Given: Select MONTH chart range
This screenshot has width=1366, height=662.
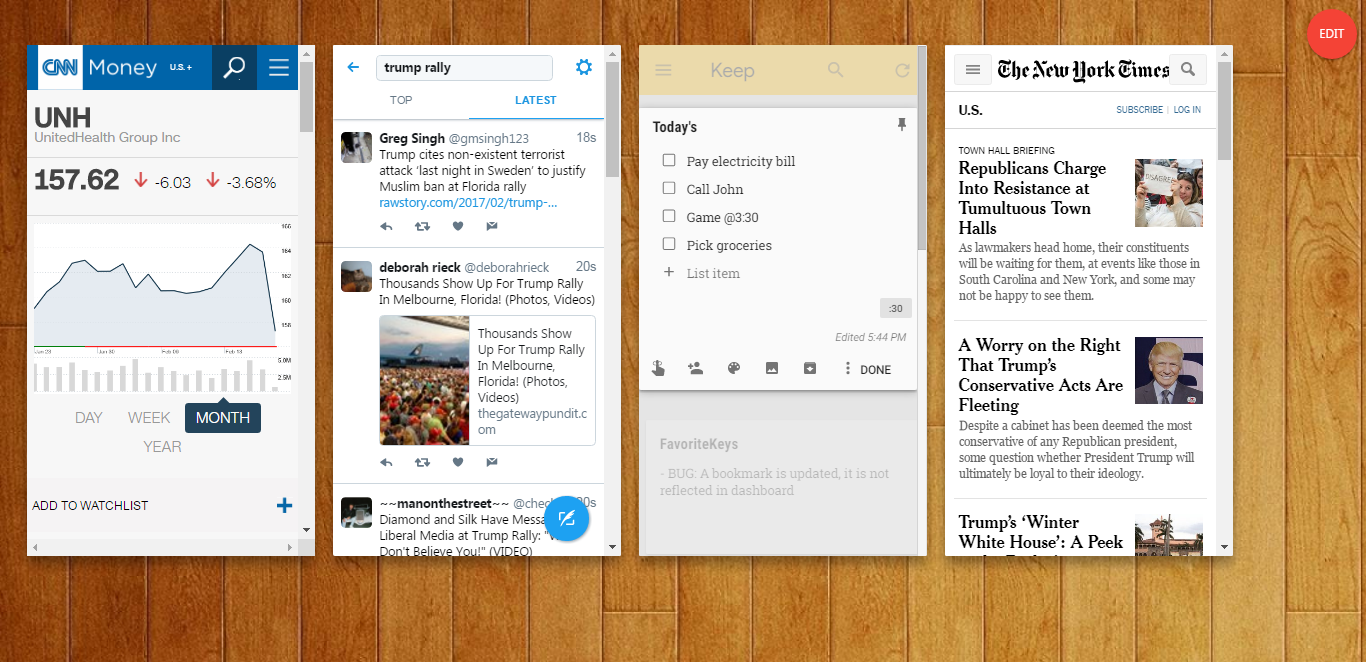Looking at the screenshot, I should coord(223,418).
